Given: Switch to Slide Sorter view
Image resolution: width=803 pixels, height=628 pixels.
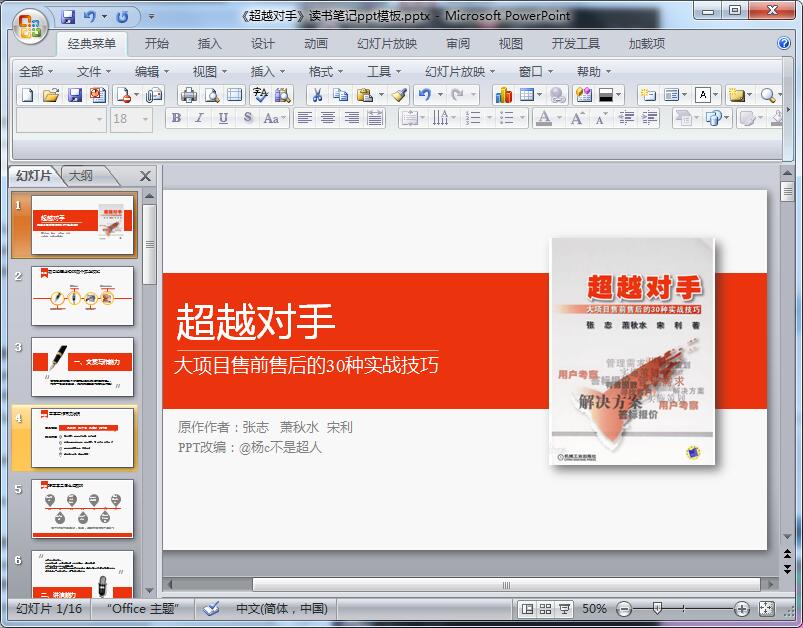Looking at the screenshot, I should 545,609.
